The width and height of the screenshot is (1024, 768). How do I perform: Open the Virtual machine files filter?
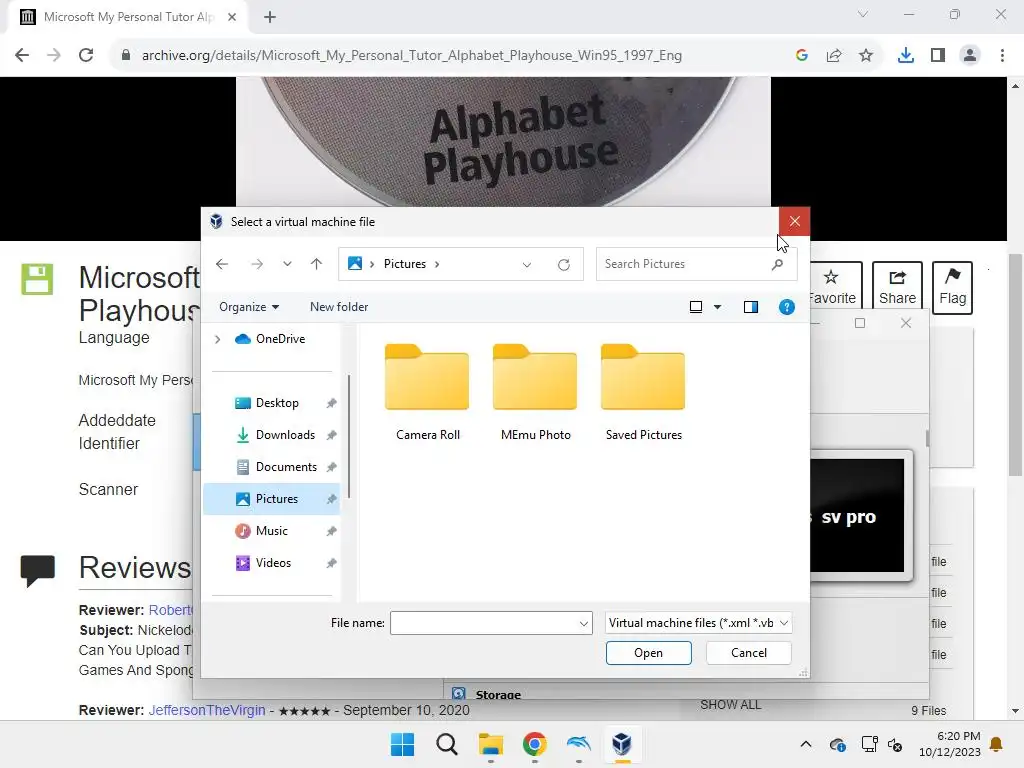699,623
